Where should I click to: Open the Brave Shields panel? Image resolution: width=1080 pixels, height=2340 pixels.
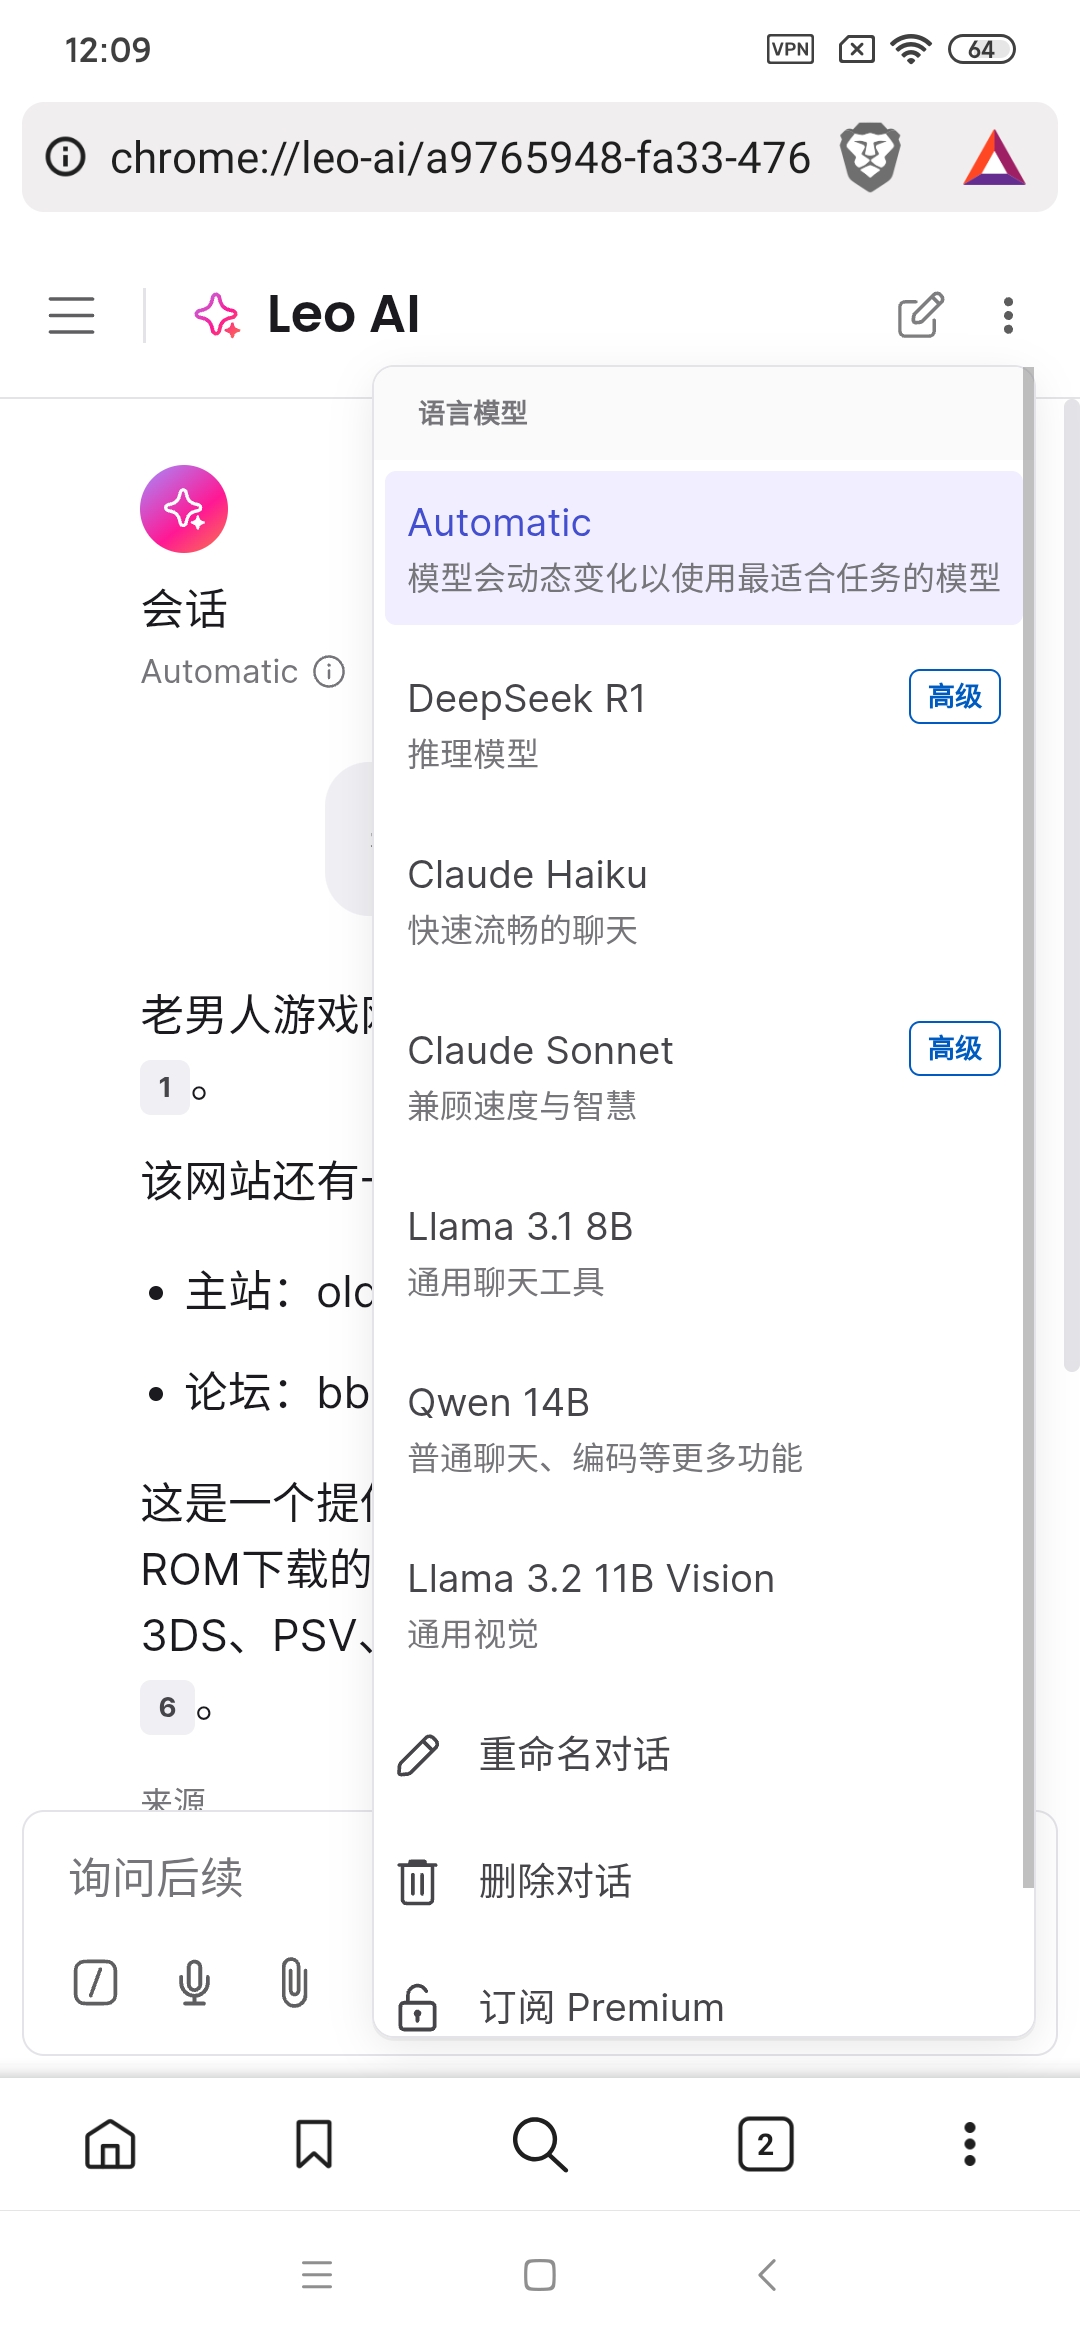click(869, 156)
